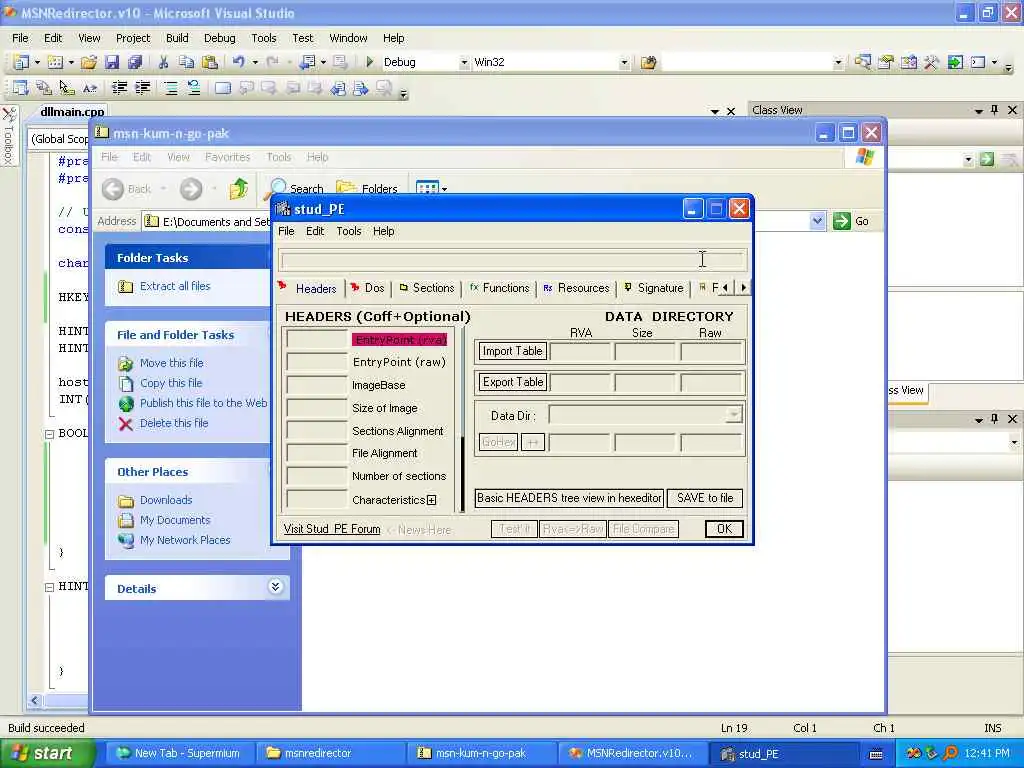This screenshot has height=768, width=1024.
Task: Open Toolbox hammer-wrench icon in toolbar
Action: pos(932,63)
